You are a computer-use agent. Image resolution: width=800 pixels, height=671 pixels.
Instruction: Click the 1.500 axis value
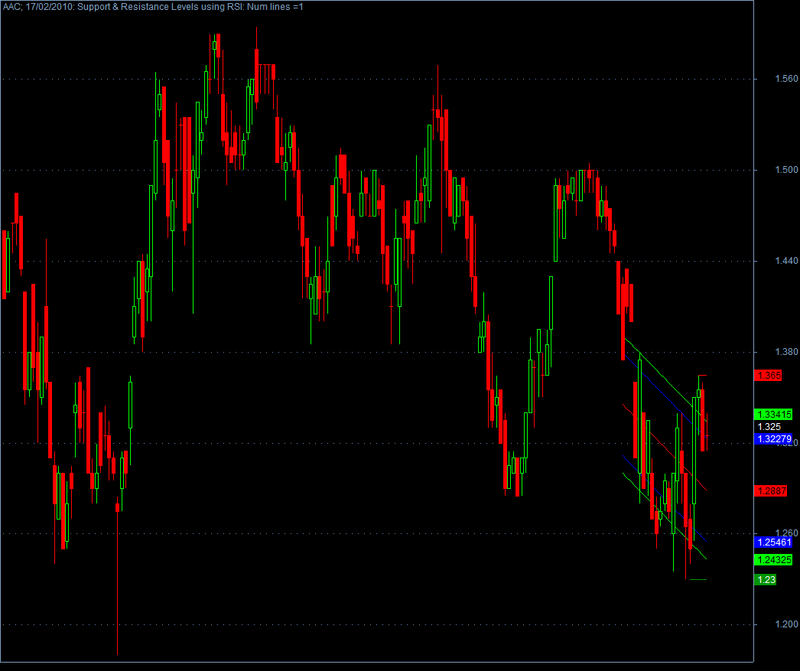[786, 170]
